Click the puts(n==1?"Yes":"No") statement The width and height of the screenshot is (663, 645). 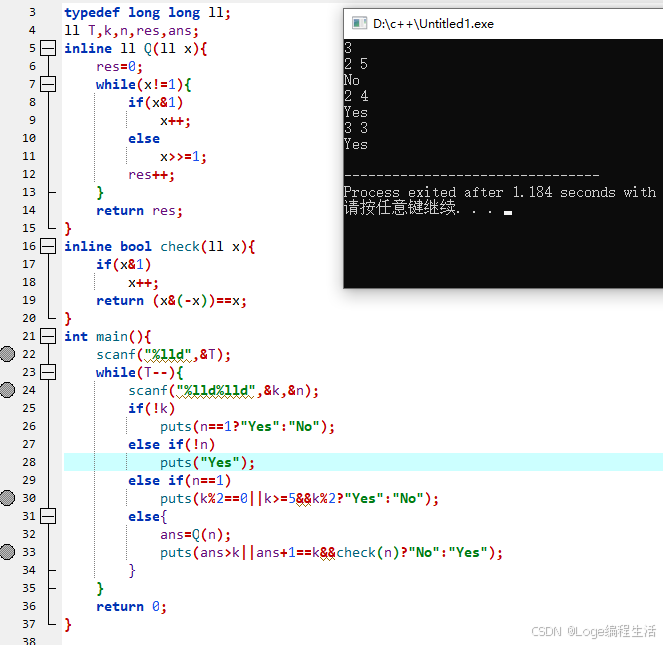point(247,426)
